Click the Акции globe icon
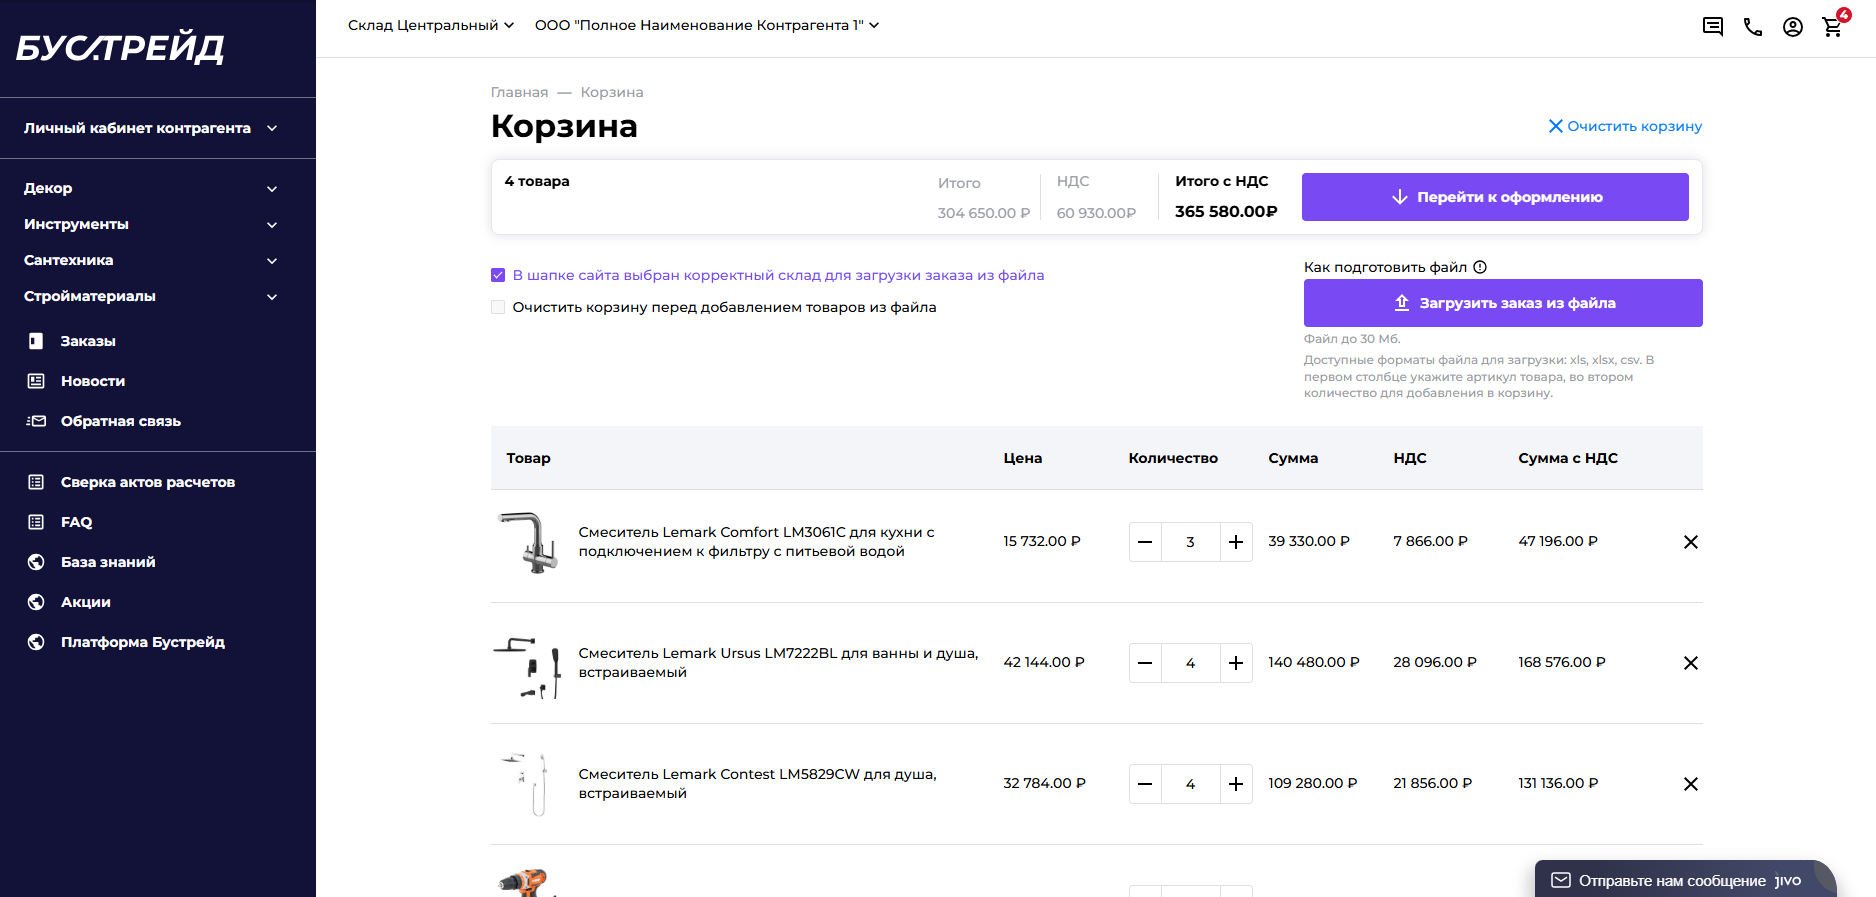The image size is (1876, 897). tap(36, 602)
